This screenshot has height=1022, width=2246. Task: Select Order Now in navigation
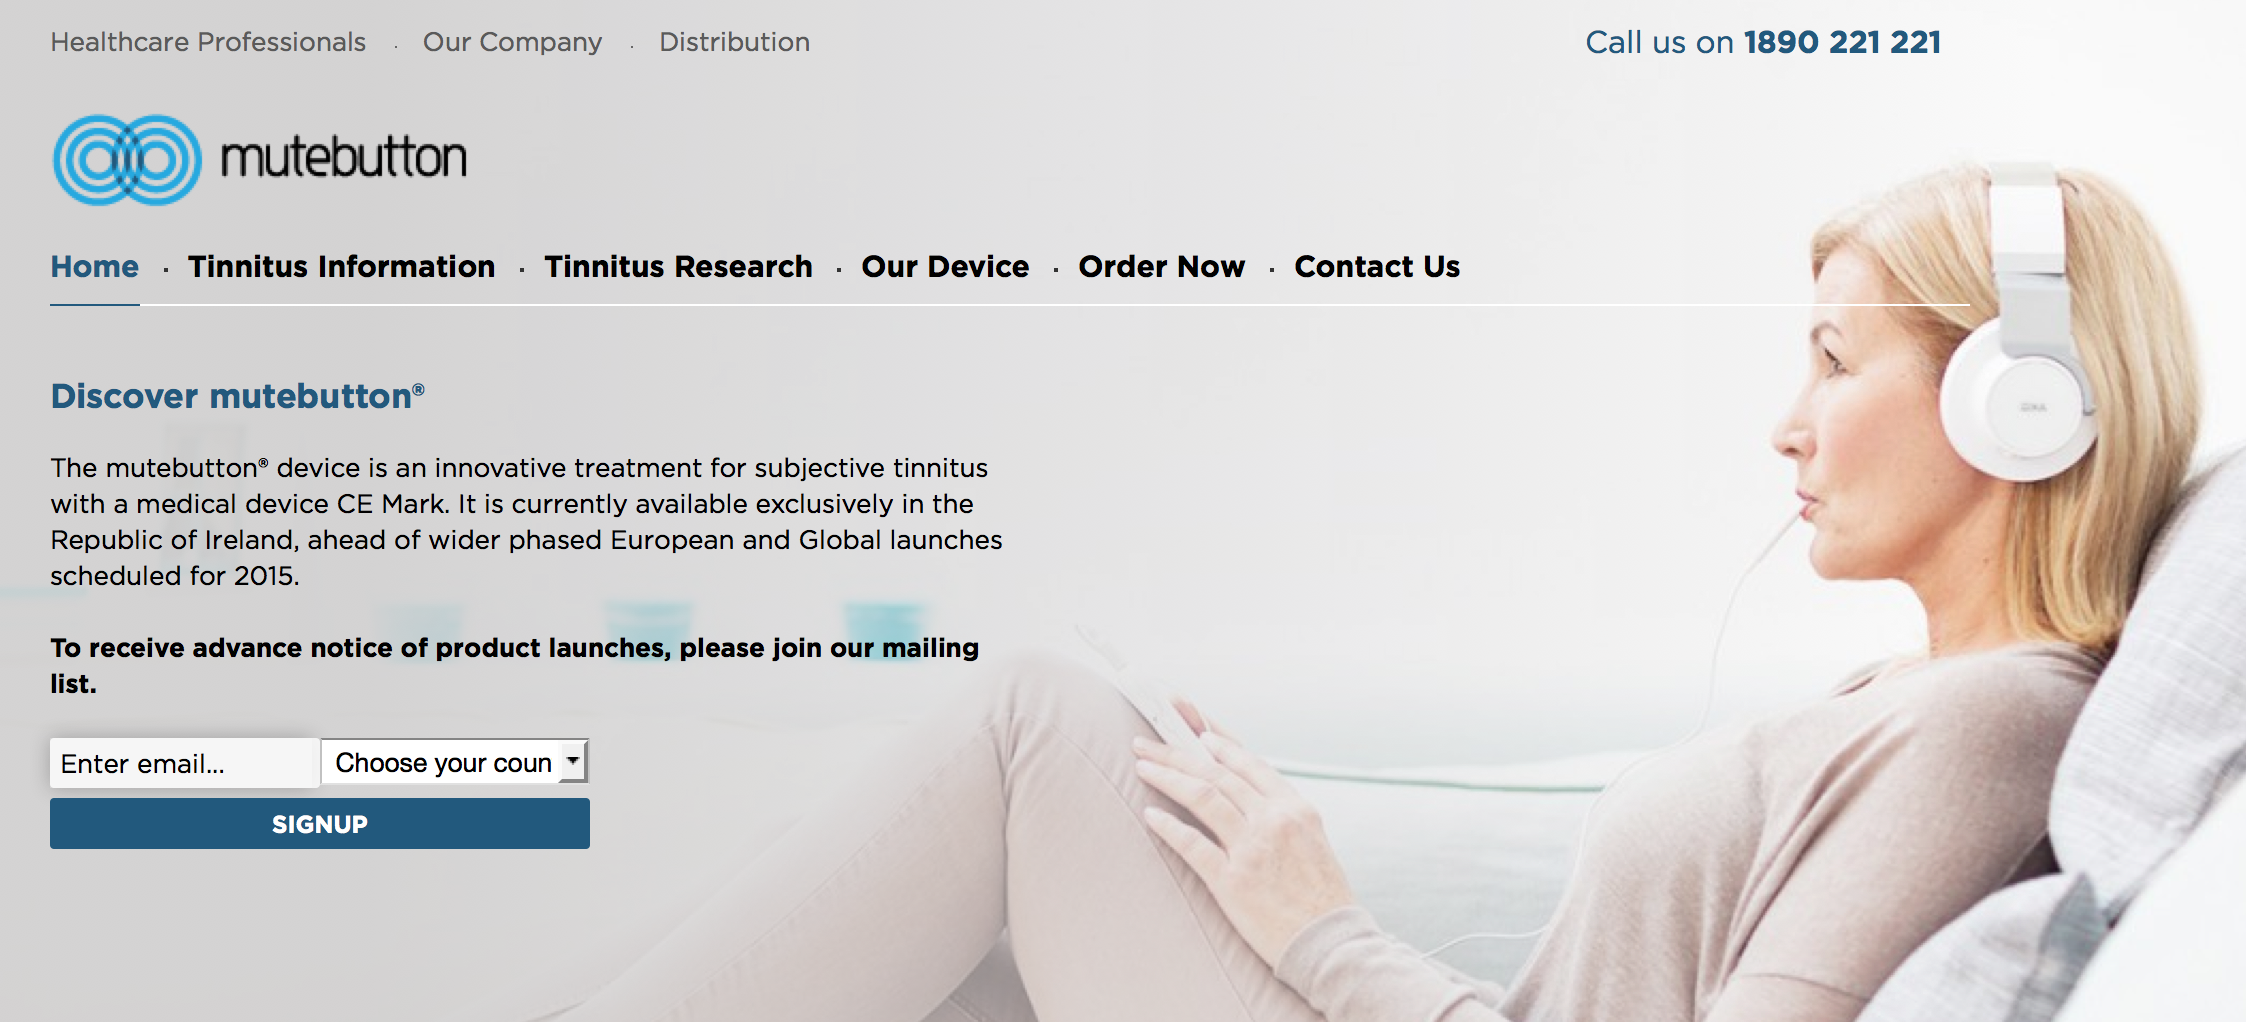pos(1161,266)
